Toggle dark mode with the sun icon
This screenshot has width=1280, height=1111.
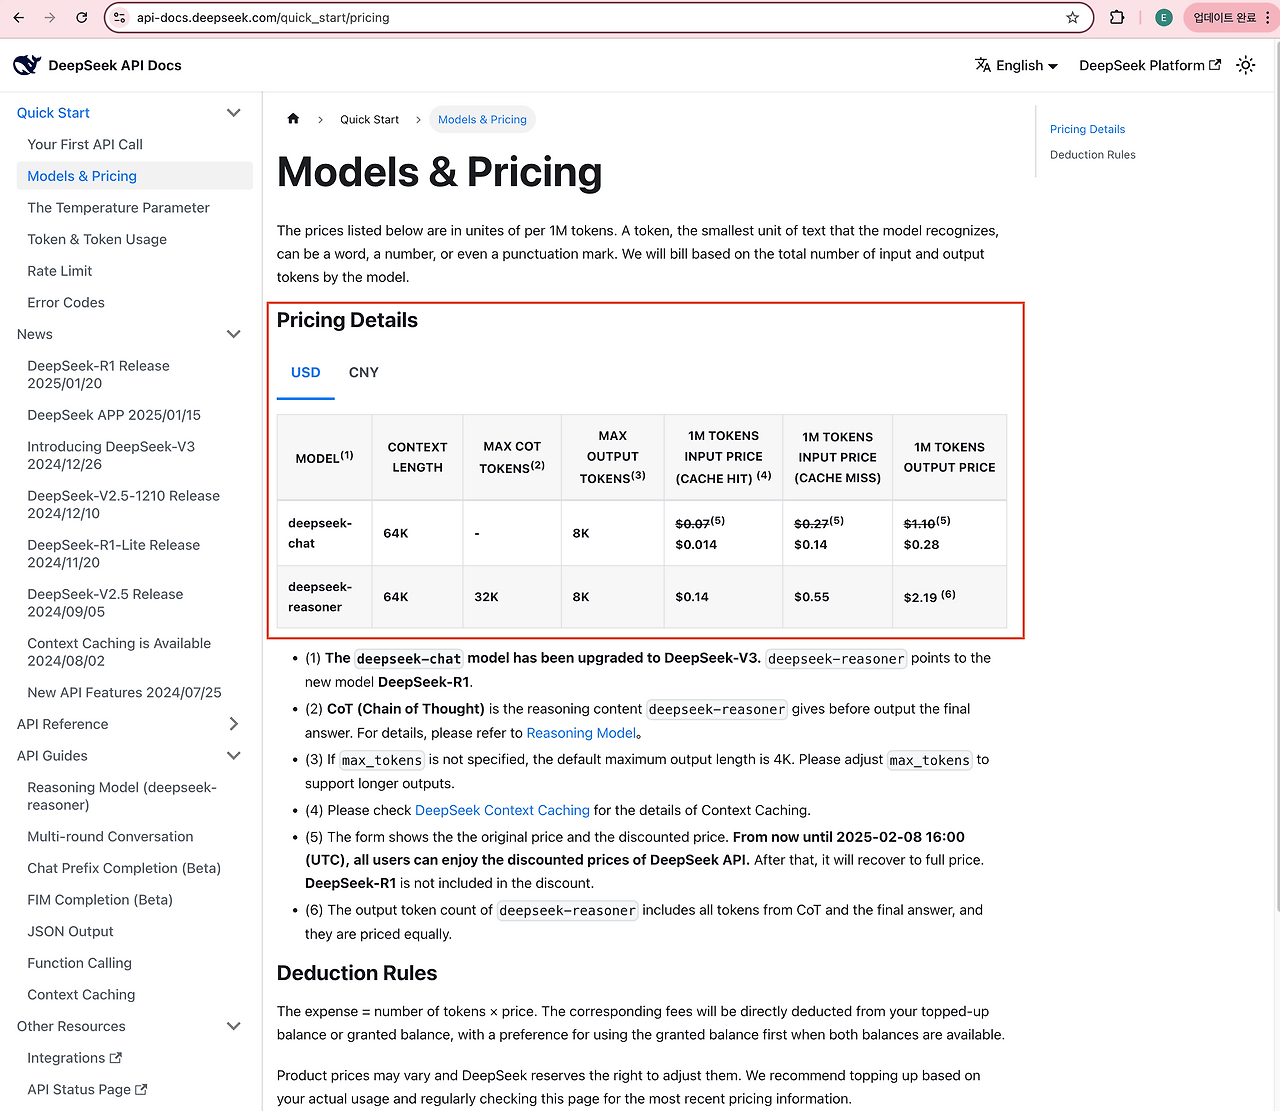pyautogui.click(x=1245, y=65)
